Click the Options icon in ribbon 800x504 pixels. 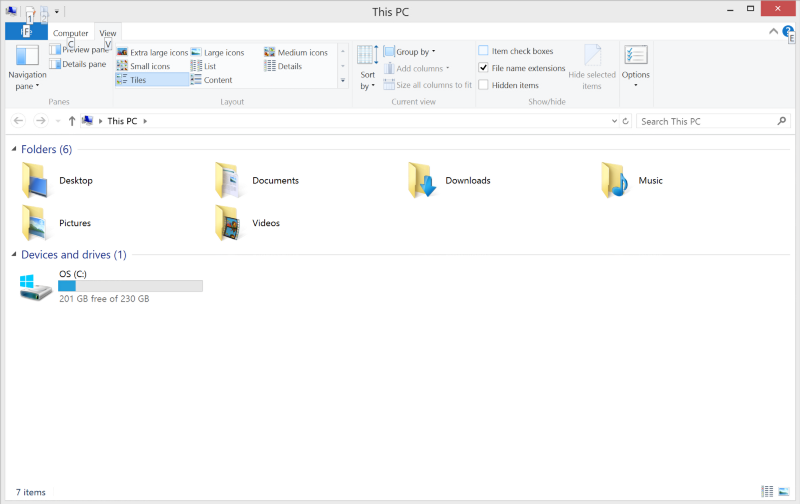tap(635, 57)
